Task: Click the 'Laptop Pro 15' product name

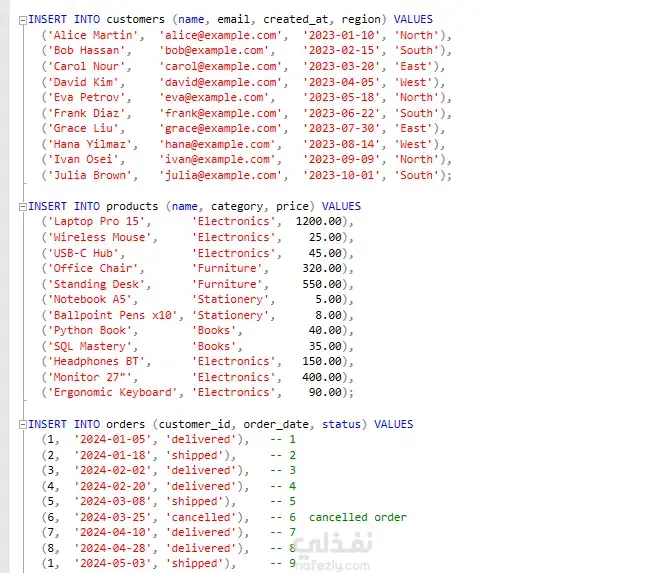Action: [96, 221]
